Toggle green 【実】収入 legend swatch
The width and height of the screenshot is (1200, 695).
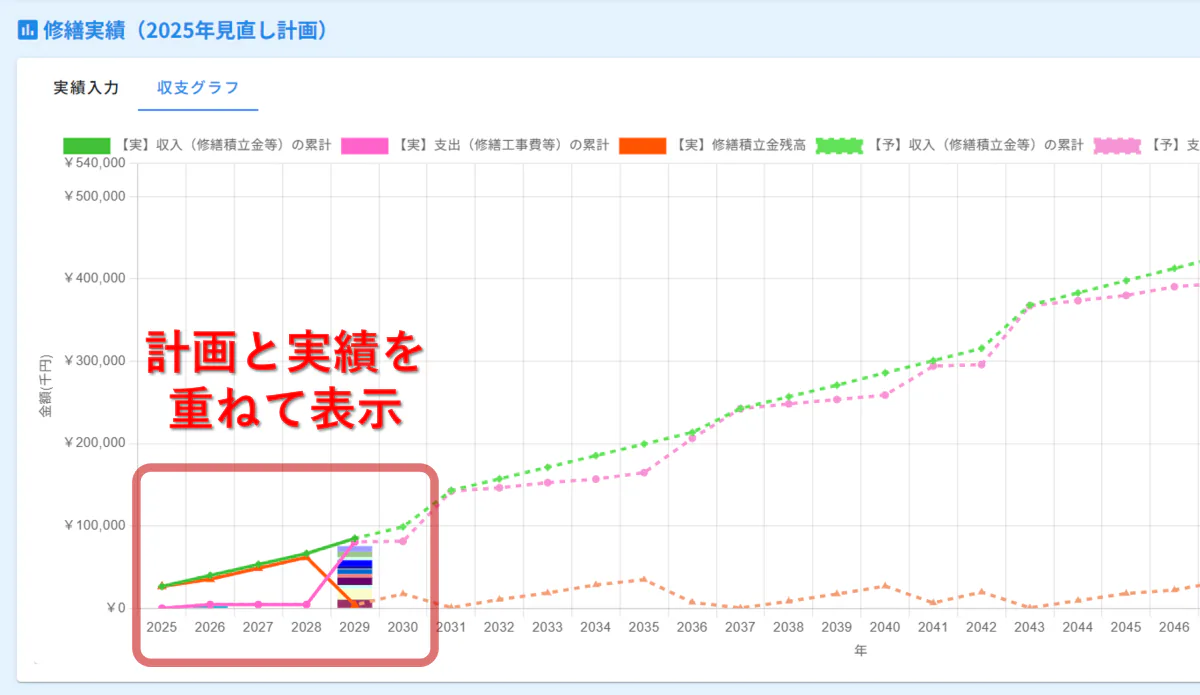87,145
